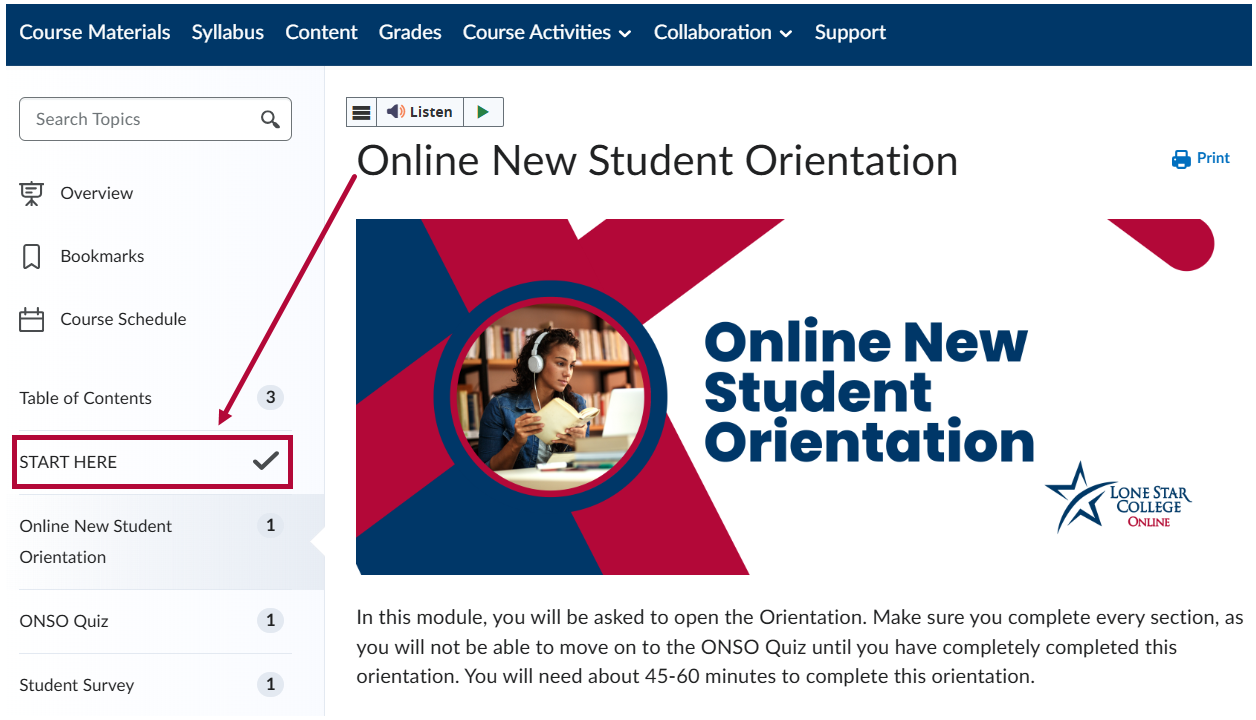
Task: Click the Online New Student Orientation banner image
Action: point(785,394)
